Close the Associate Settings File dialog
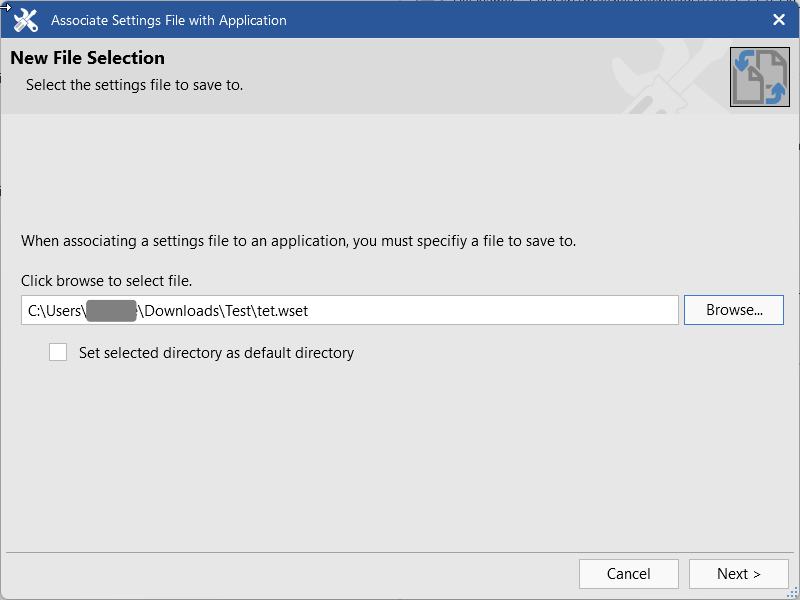 779,19
